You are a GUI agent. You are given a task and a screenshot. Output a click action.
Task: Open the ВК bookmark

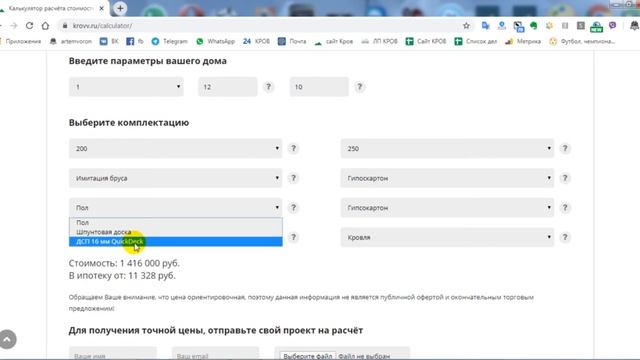[109, 41]
